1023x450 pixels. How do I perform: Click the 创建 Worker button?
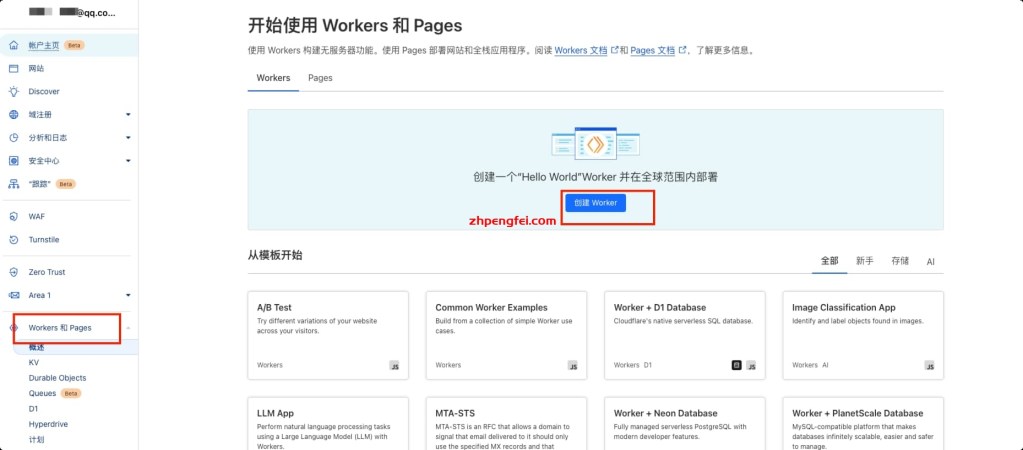click(595, 203)
